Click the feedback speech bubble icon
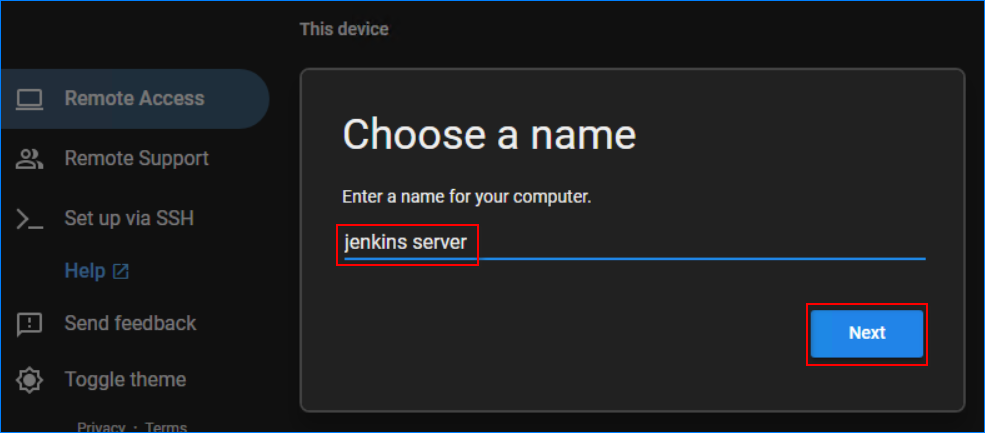Image resolution: width=985 pixels, height=433 pixels. [30, 324]
